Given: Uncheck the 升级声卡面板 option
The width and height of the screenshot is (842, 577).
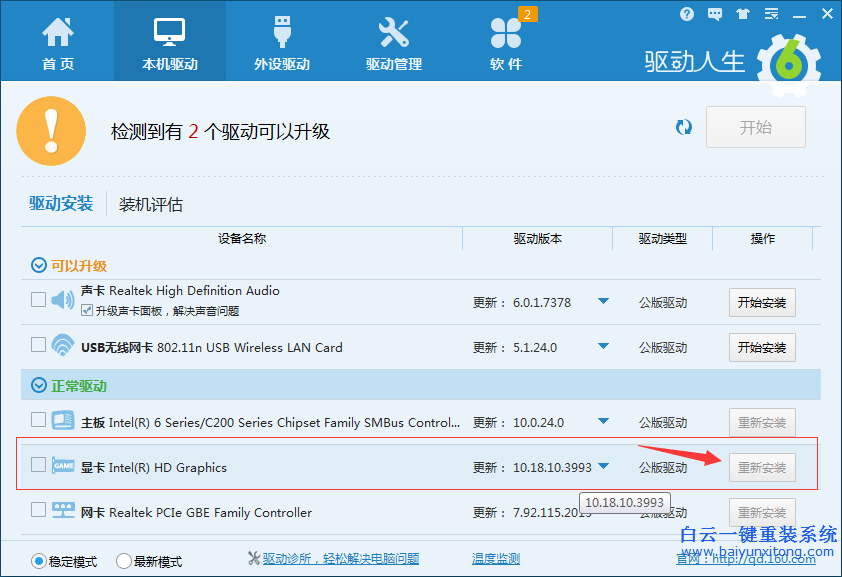Looking at the screenshot, I should click(87, 311).
